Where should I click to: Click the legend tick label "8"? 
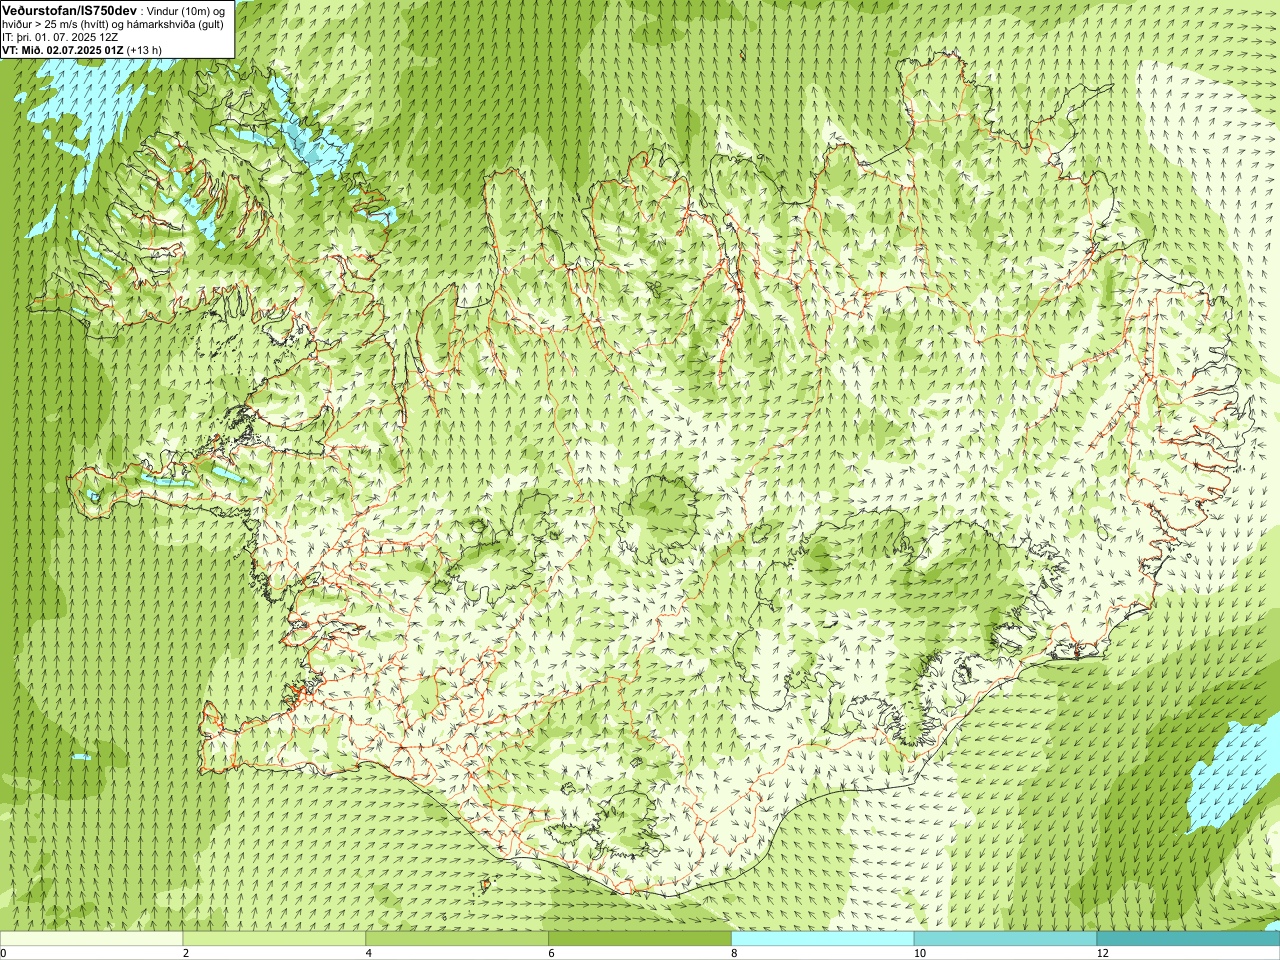(x=735, y=953)
